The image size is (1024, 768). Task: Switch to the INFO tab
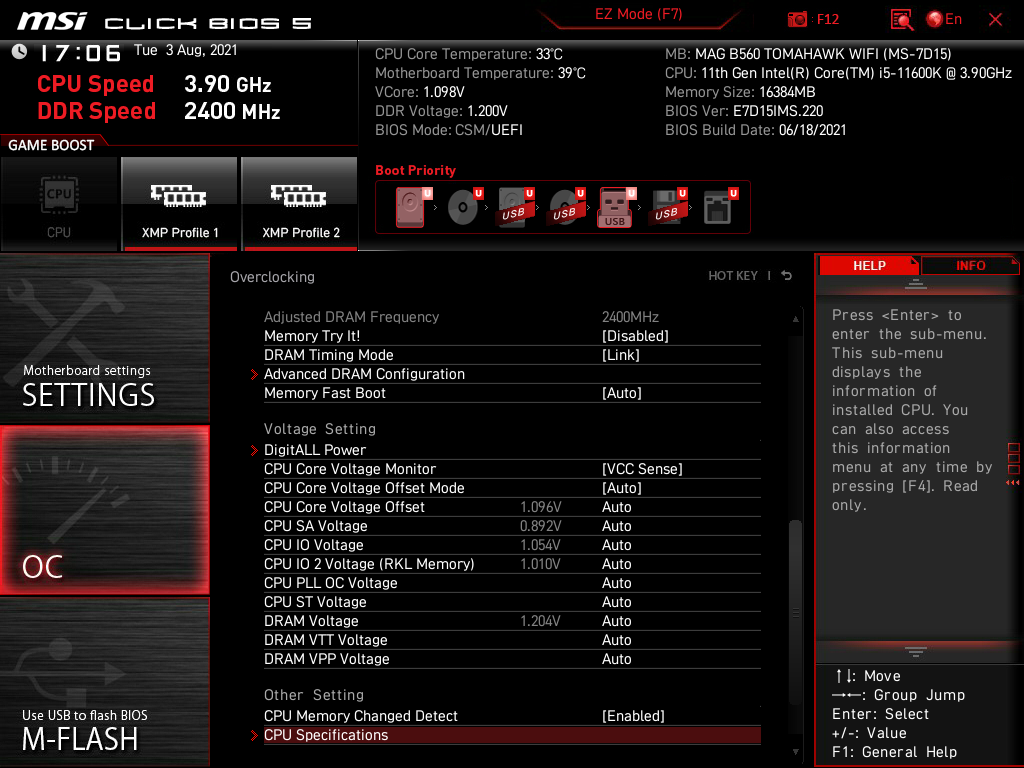pyautogui.click(x=970, y=266)
